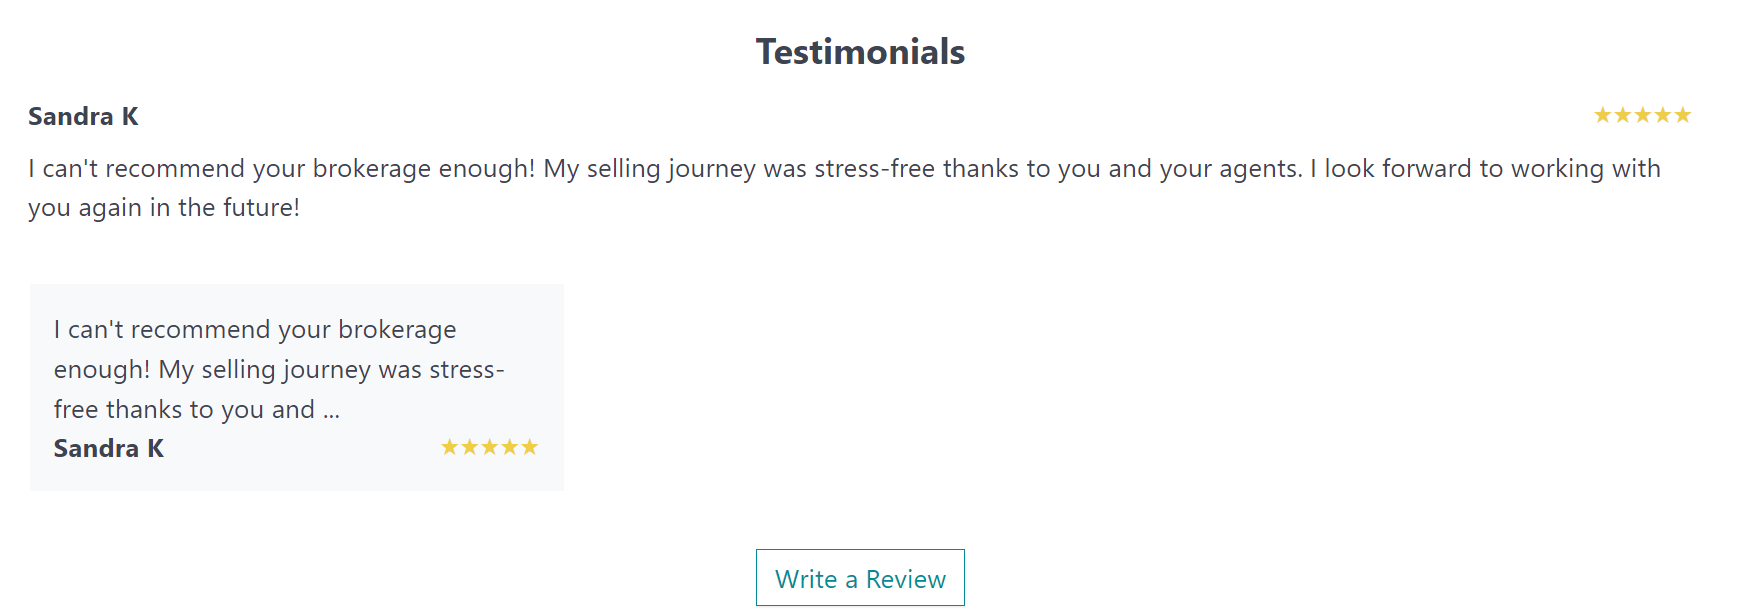
Task: Click the fifth star inside the review card
Action: pyautogui.click(x=530, y=448)
